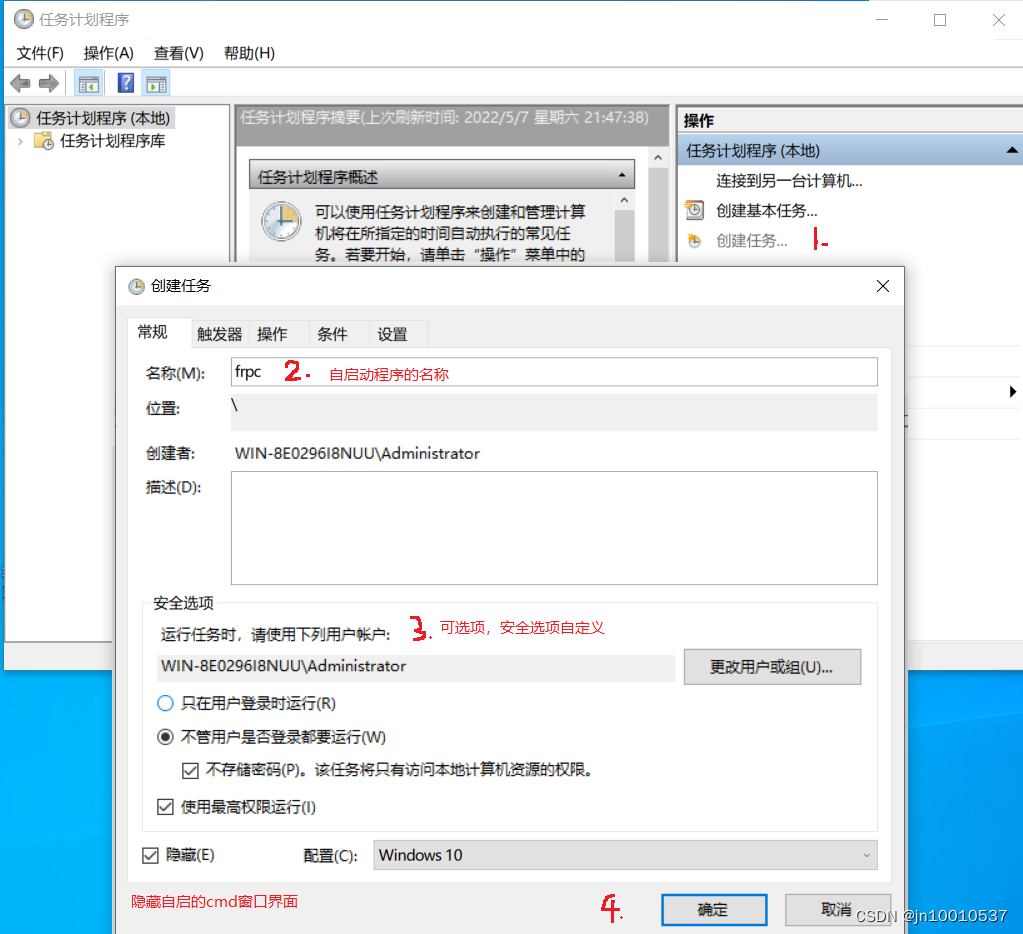This screenshot has width=1023, height=934.
Task: Switch to the 触发器 tab
Action: click(x=219, y=334)
